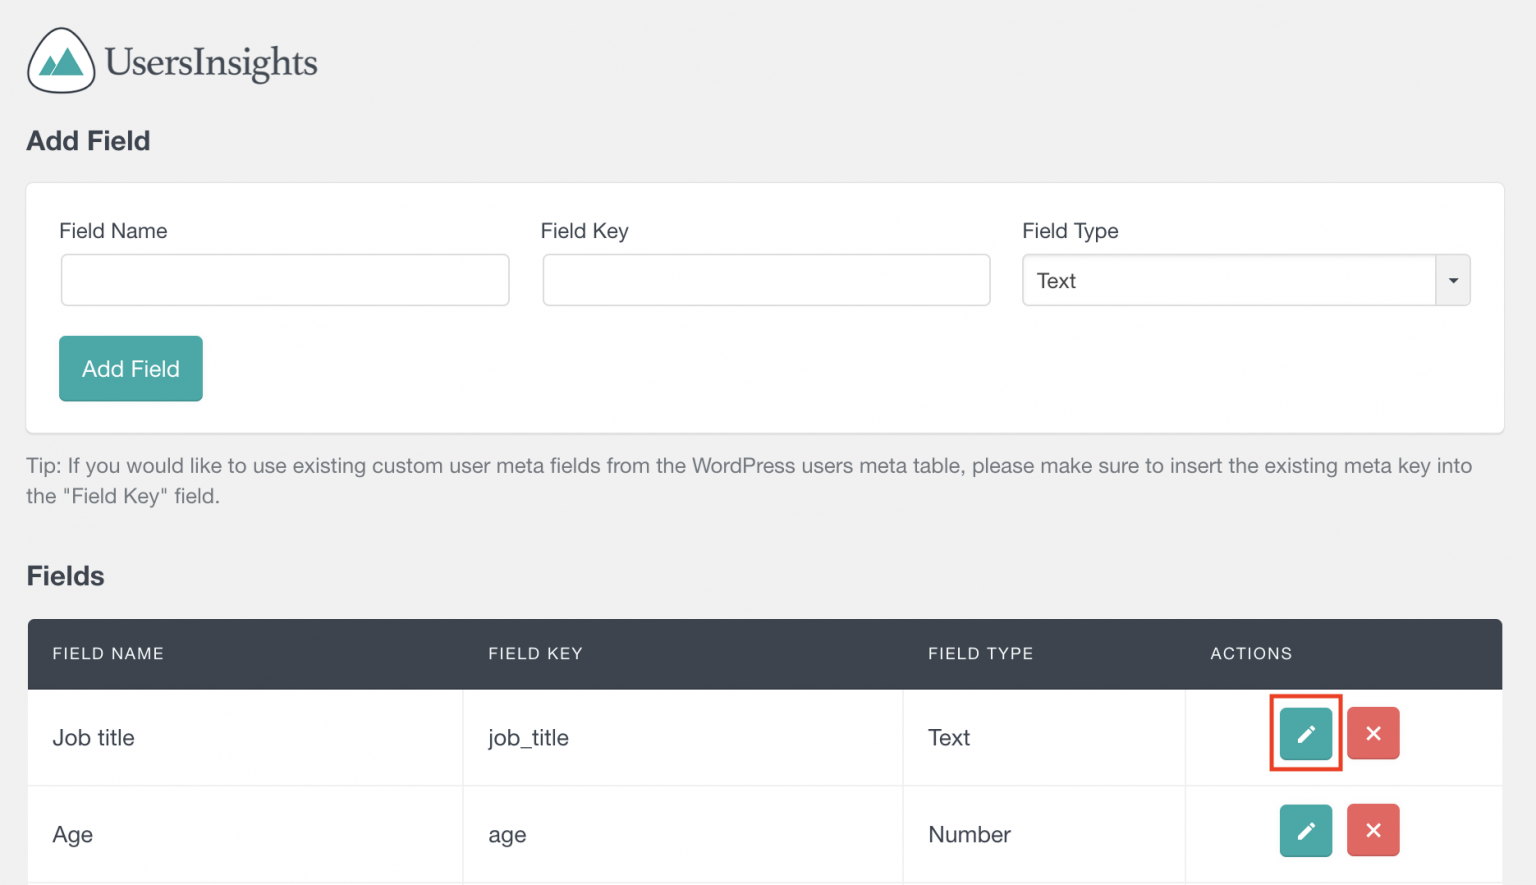
Task: Click the UsersInsights brand name link
Action: tap(210, 60)
